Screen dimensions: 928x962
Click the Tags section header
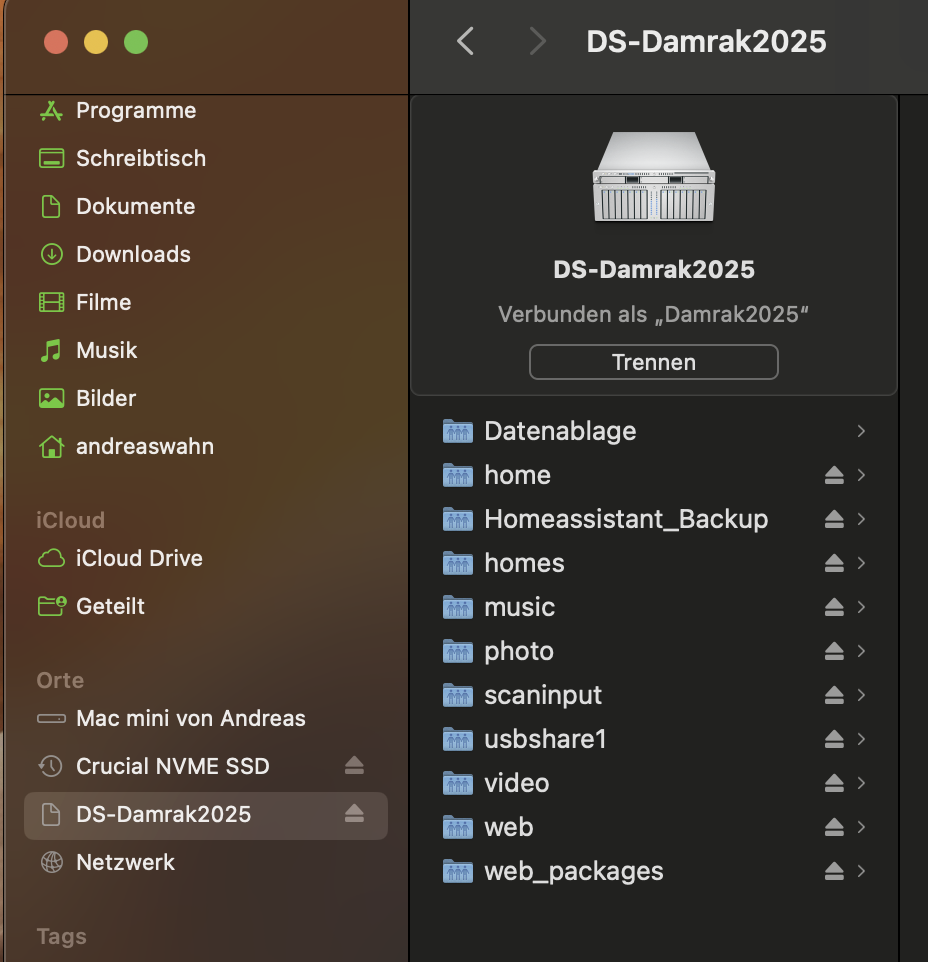[61, 936]
